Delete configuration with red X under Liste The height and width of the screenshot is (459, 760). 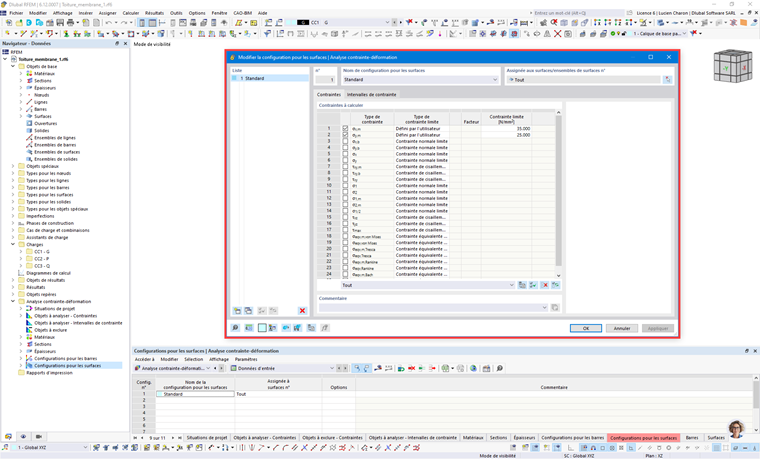[x=302, y=311]
